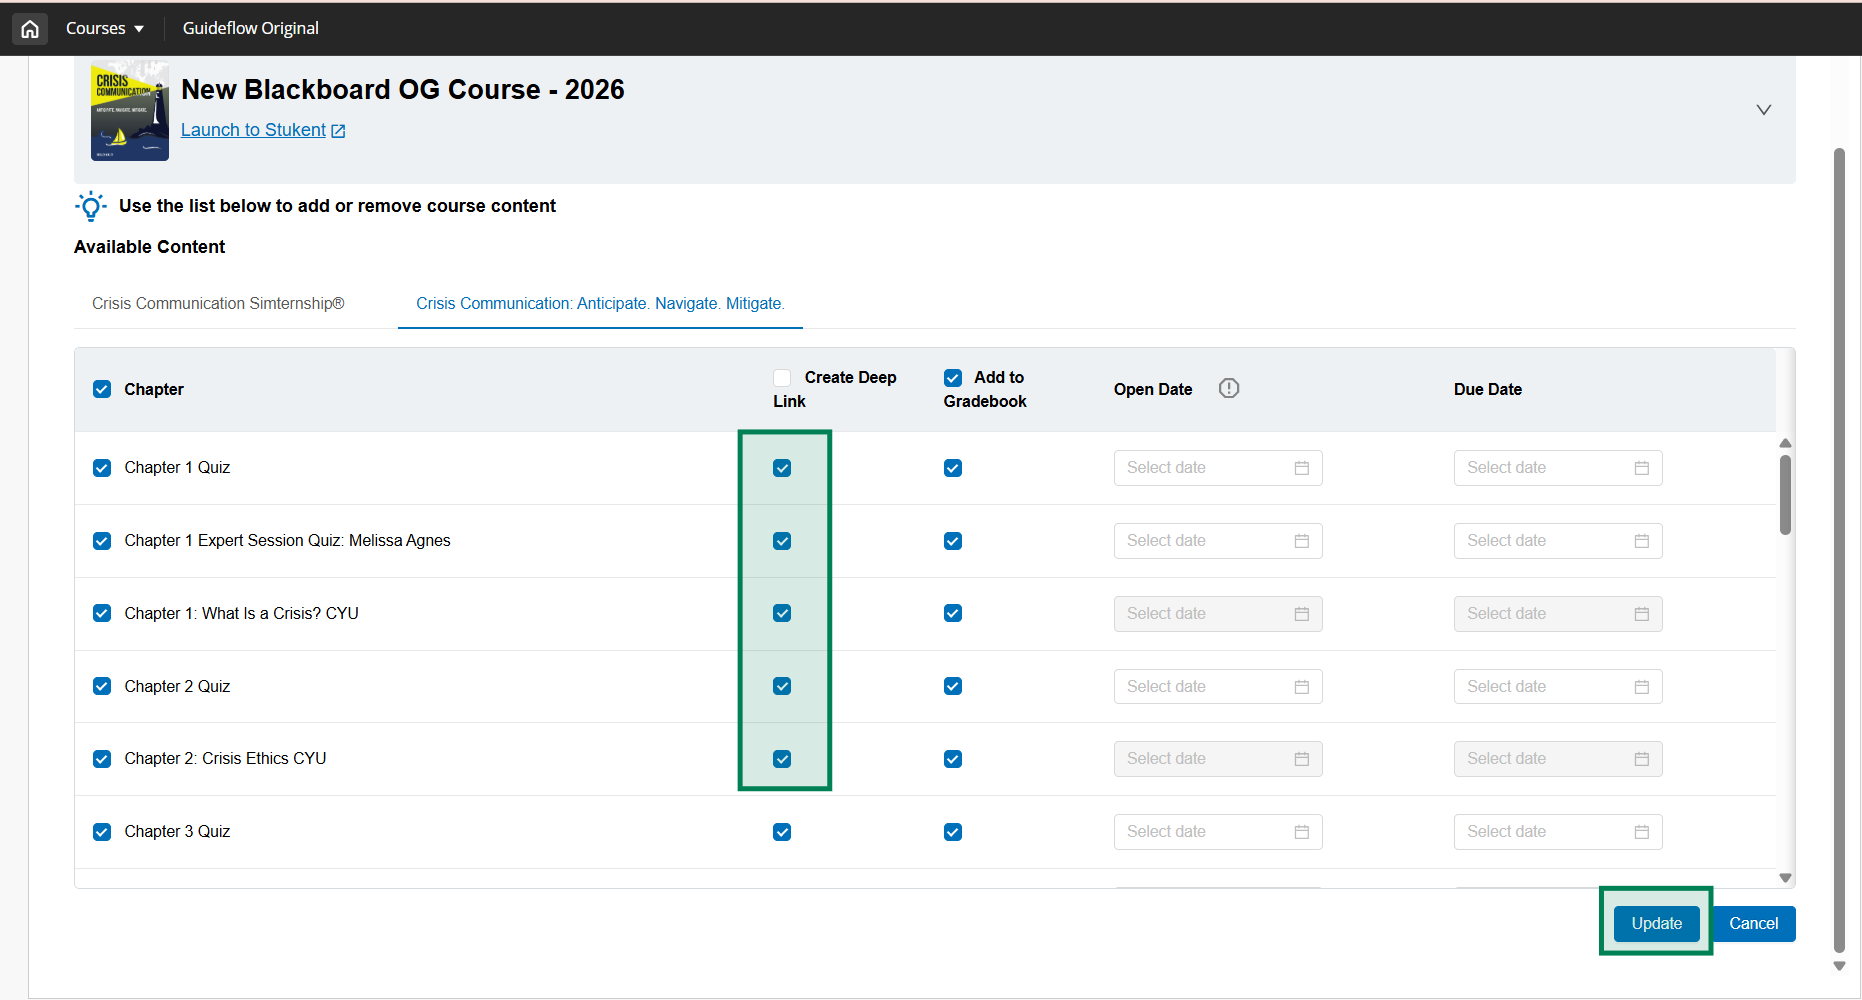Image resolution: width=1862 pixels, height=1000 pixels.
Task: Open the Courses dropdown menu
Action: pyautogui.click(x=105, y=29)
